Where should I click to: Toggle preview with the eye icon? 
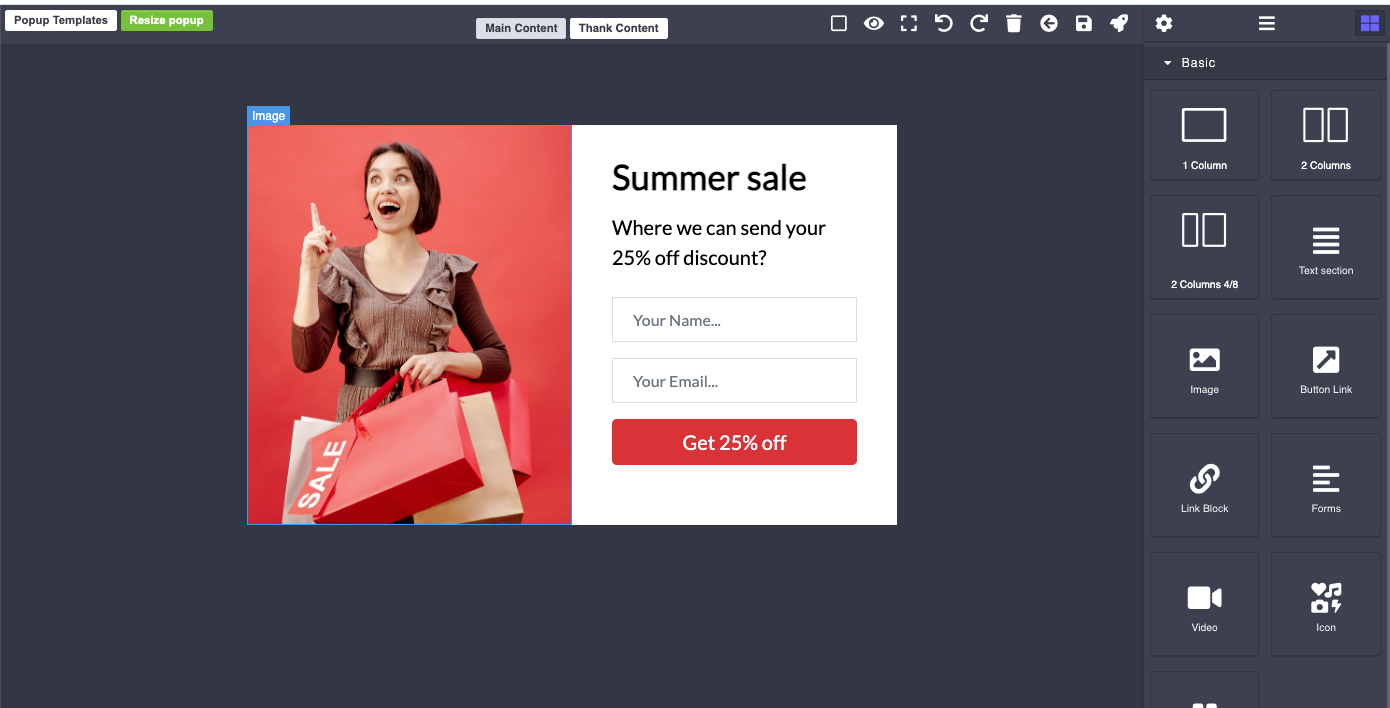click(x=874, y=23)
